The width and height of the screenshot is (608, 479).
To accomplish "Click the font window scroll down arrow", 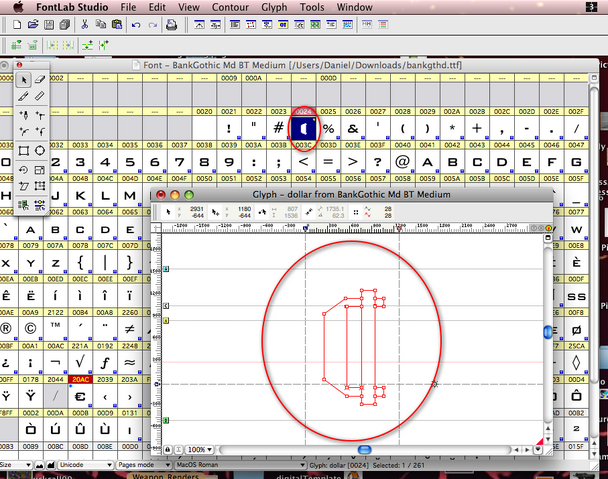I will pos(594,454).
